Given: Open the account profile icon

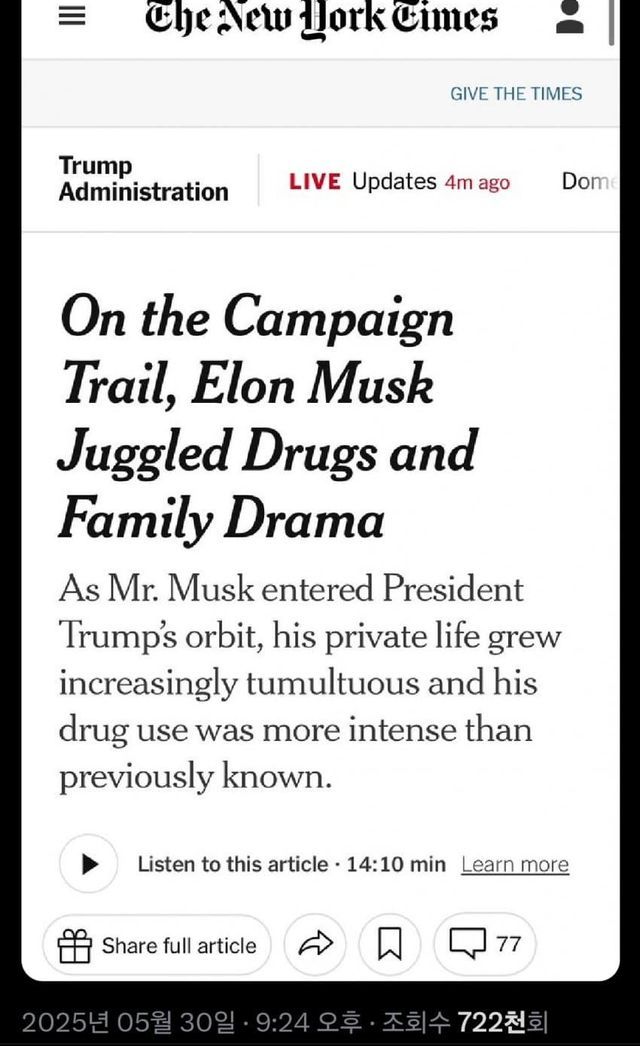Looking at the screenshot, I should pos(570,17).
